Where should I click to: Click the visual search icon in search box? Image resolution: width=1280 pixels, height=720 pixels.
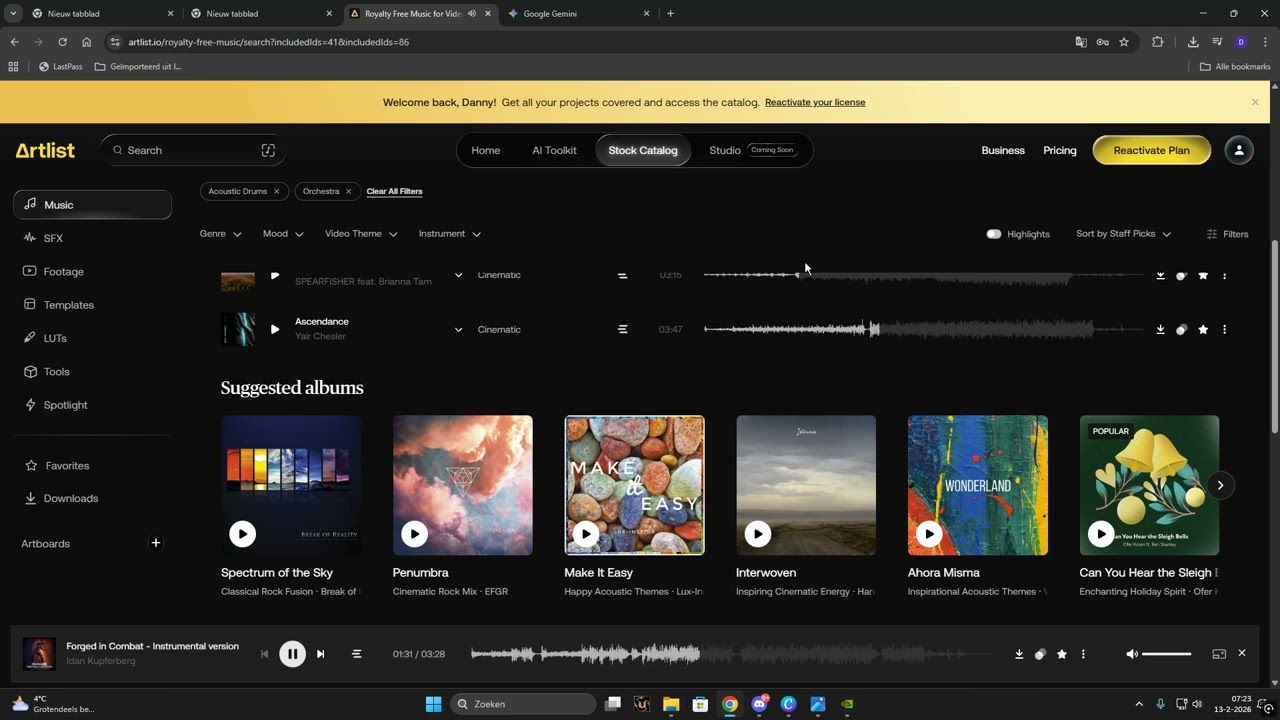(x=268, y=150)
